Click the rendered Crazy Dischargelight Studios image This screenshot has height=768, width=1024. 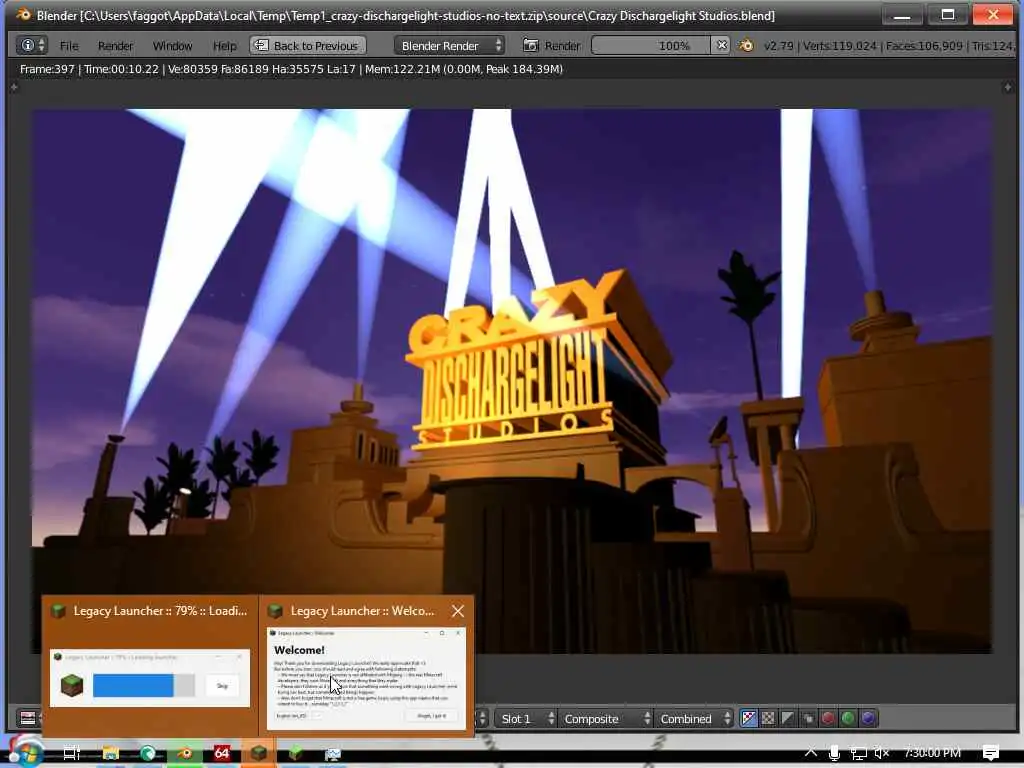(x=512, y=381)
